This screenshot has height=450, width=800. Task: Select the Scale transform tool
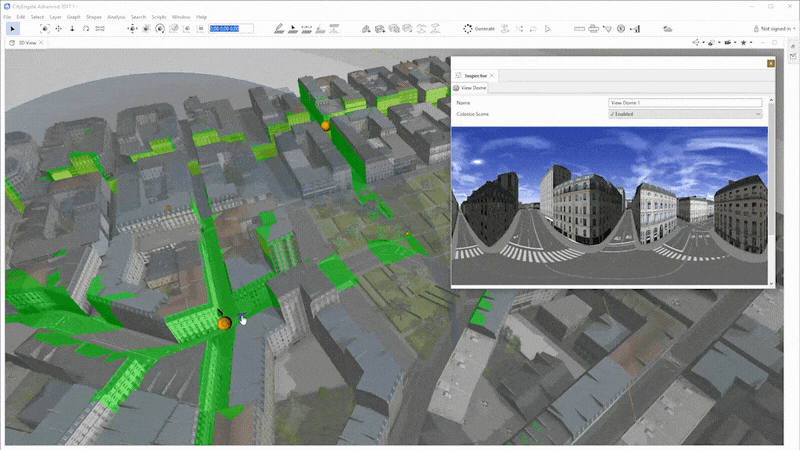tap(100, 29)
